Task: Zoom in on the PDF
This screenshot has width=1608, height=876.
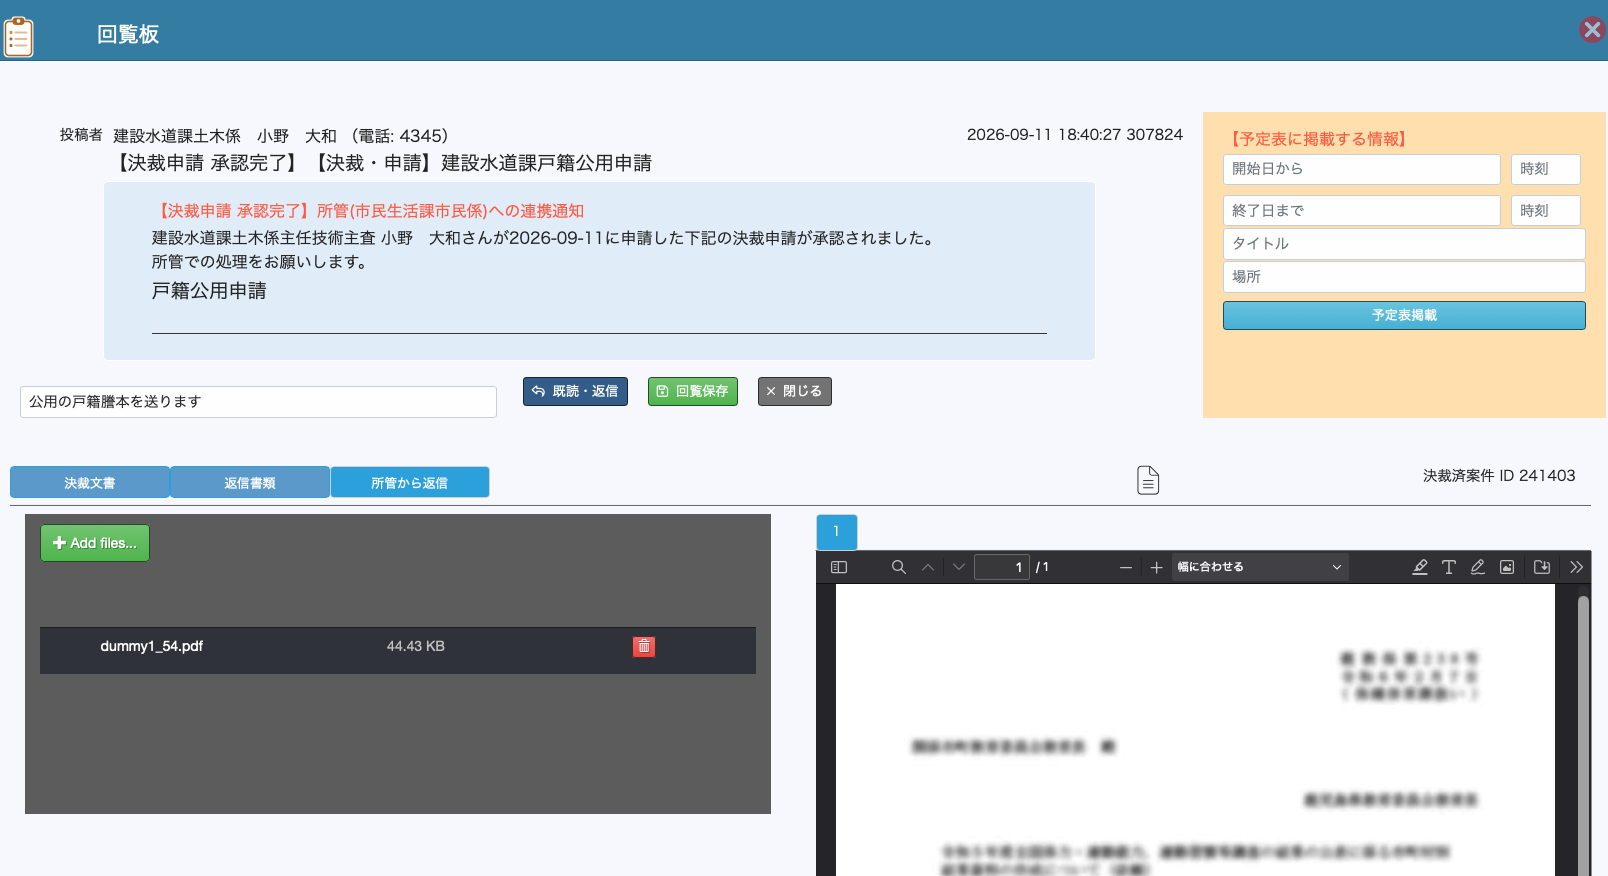Action: coord(1156,567)
